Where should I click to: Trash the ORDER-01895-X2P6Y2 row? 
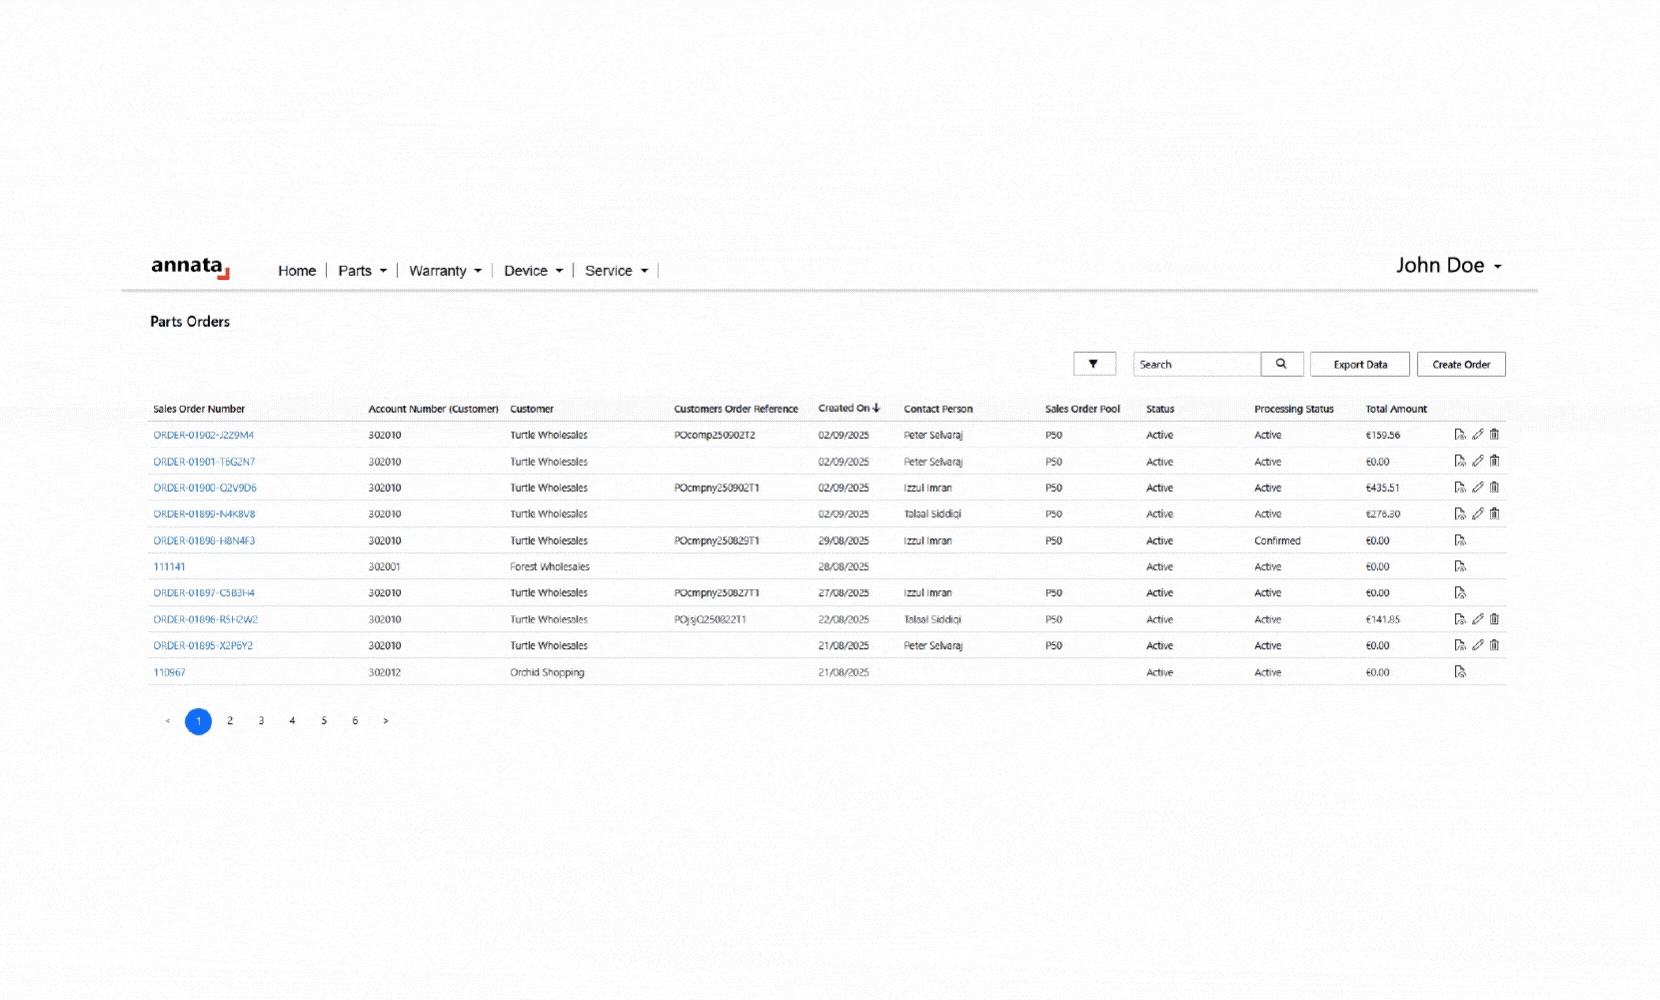click(1494, 645)
